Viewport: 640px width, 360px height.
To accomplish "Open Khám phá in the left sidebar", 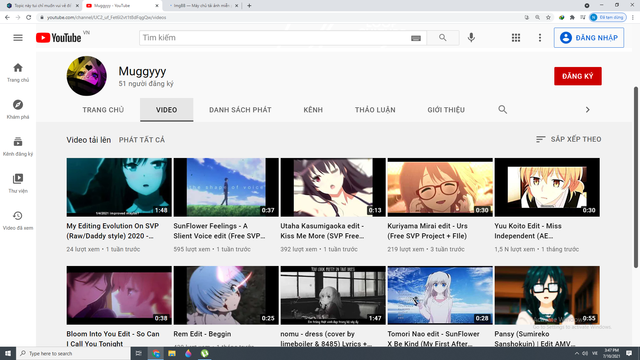I will pyautogui.click(x=18, y=109).
